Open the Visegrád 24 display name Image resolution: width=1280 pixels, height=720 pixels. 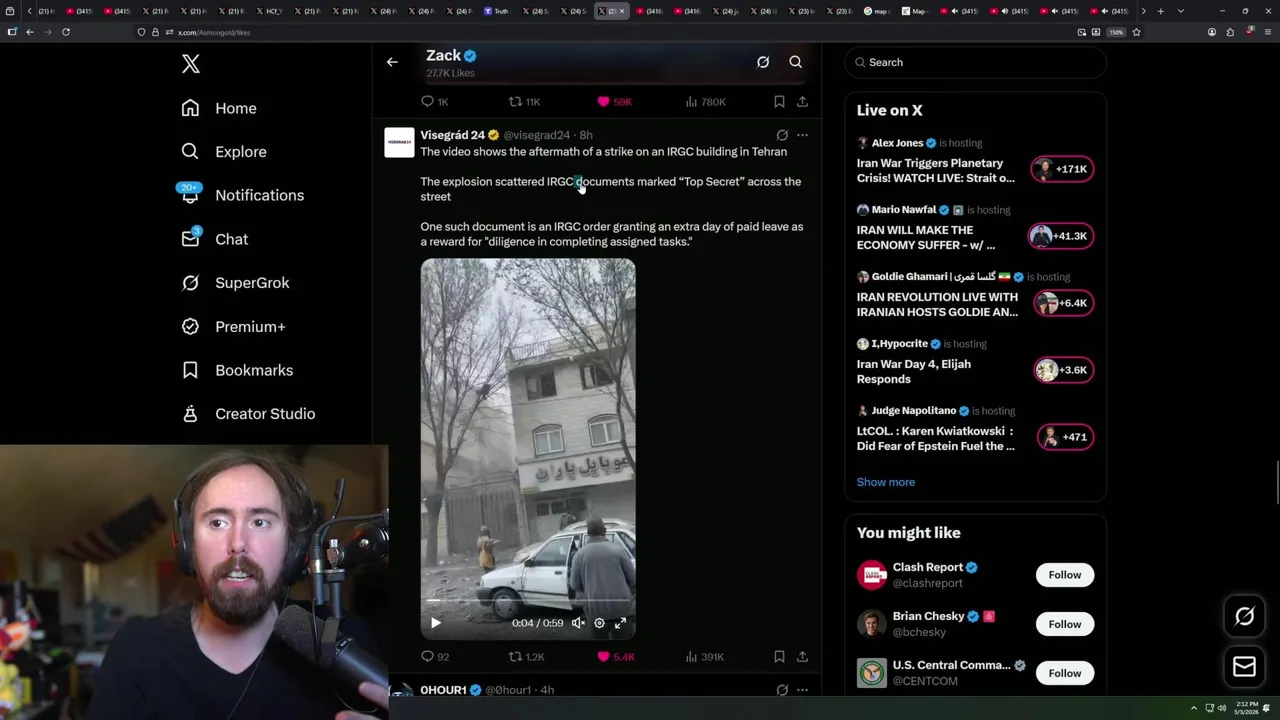pyautogui.click(x=452, y=135)
